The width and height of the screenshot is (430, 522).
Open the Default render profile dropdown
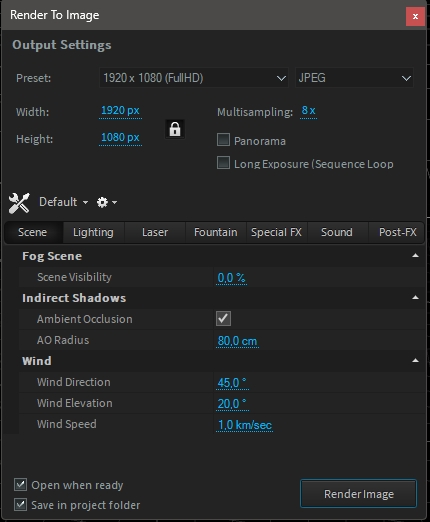64,202
